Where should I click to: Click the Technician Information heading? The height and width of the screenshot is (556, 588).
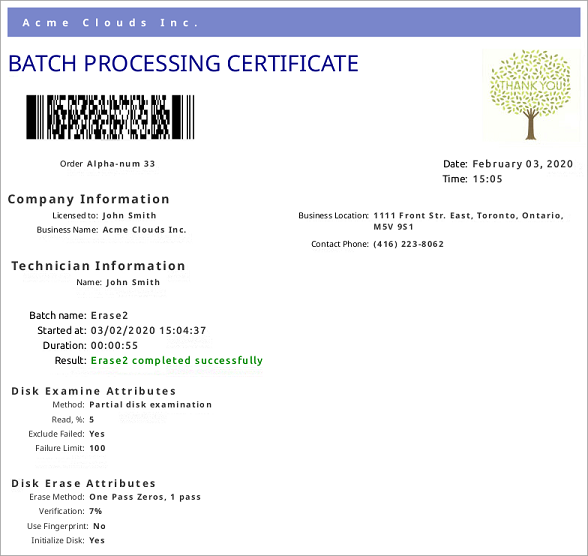tap(98, 266)
